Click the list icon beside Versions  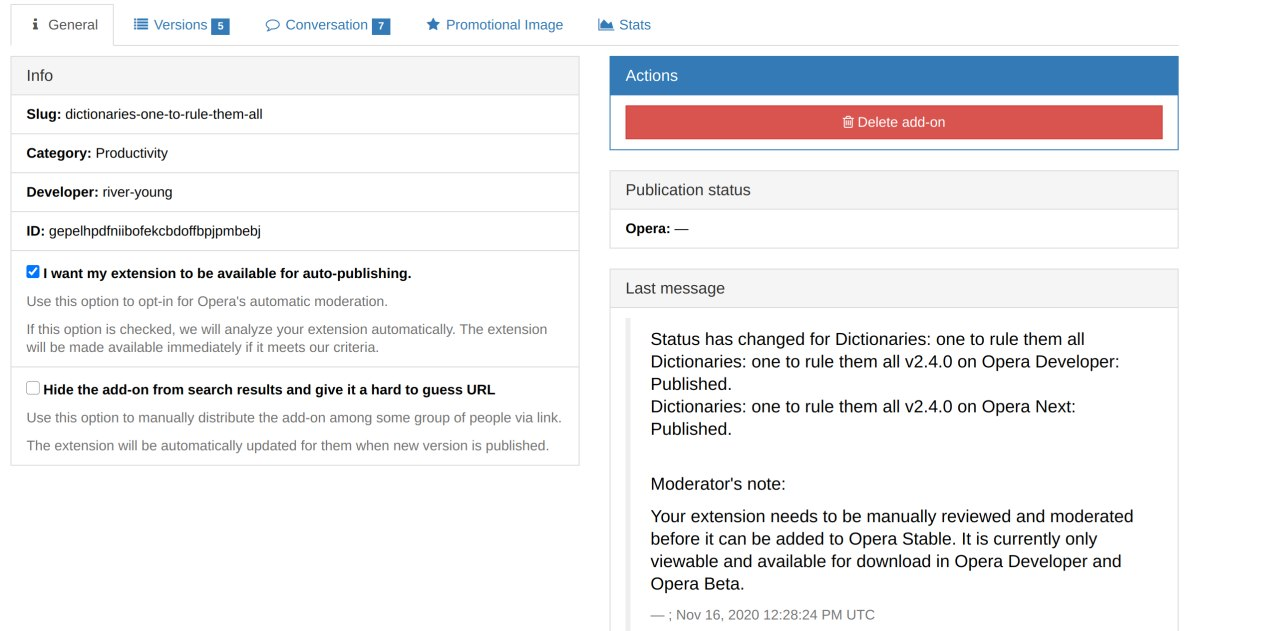pyautogui.click(x=141, y=24)
